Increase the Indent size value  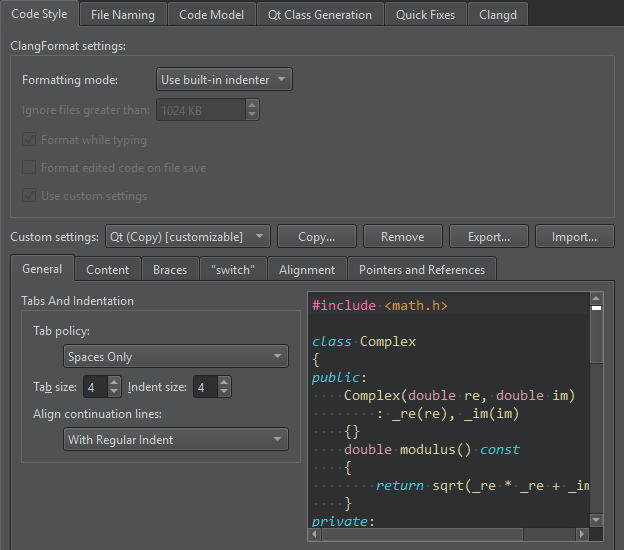224,382
